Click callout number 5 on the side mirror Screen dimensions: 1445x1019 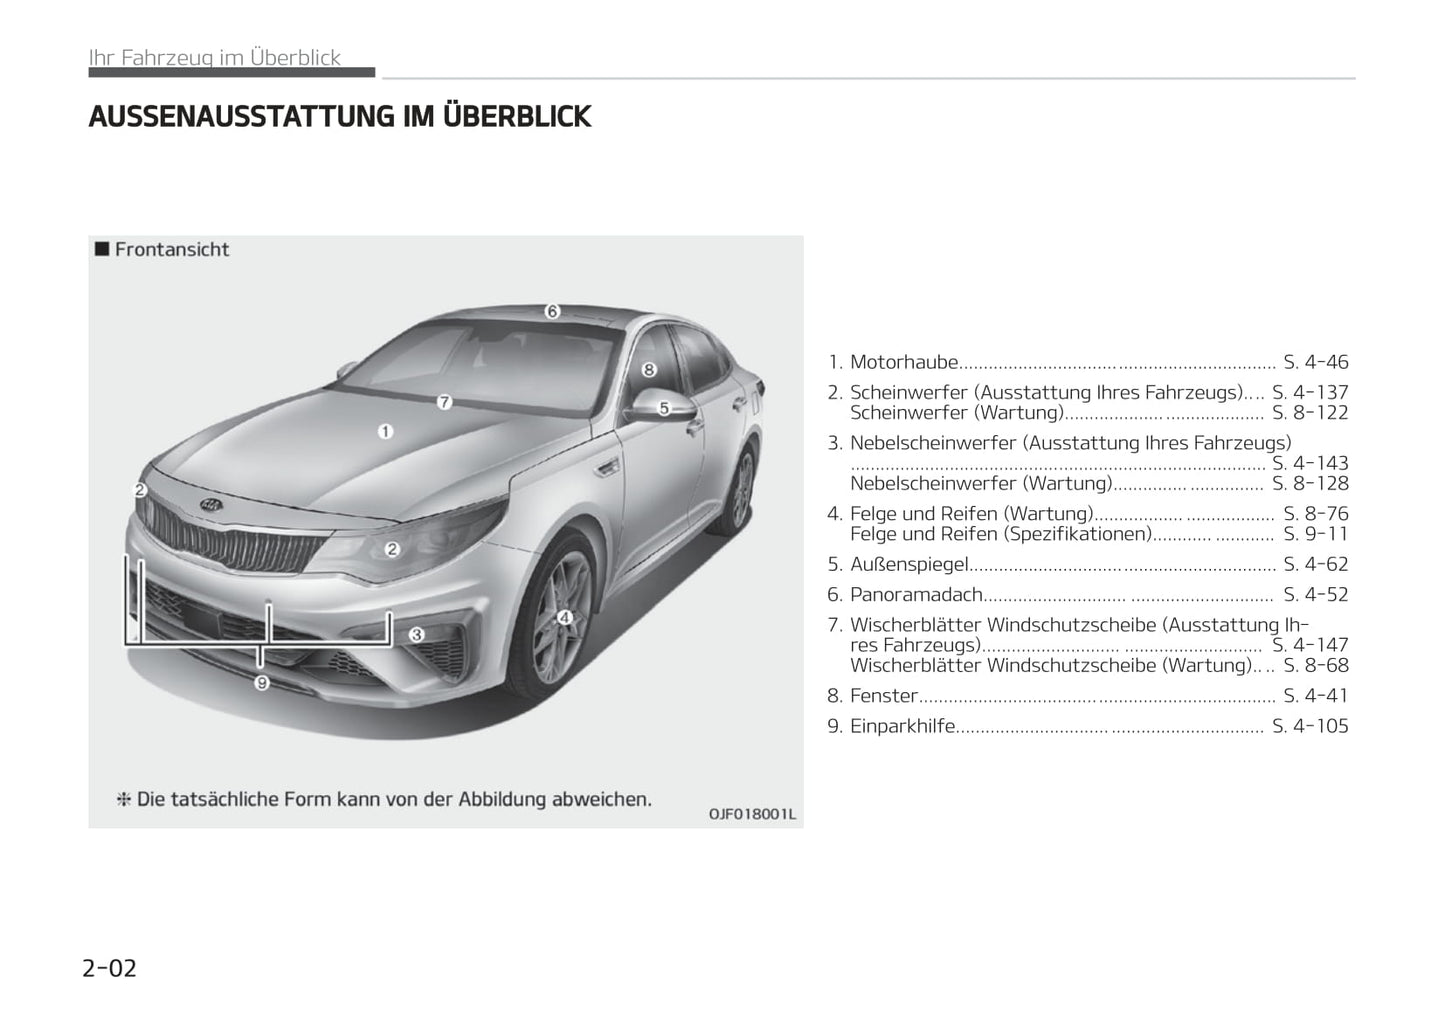pyautogui.click(x=663, y=408)
